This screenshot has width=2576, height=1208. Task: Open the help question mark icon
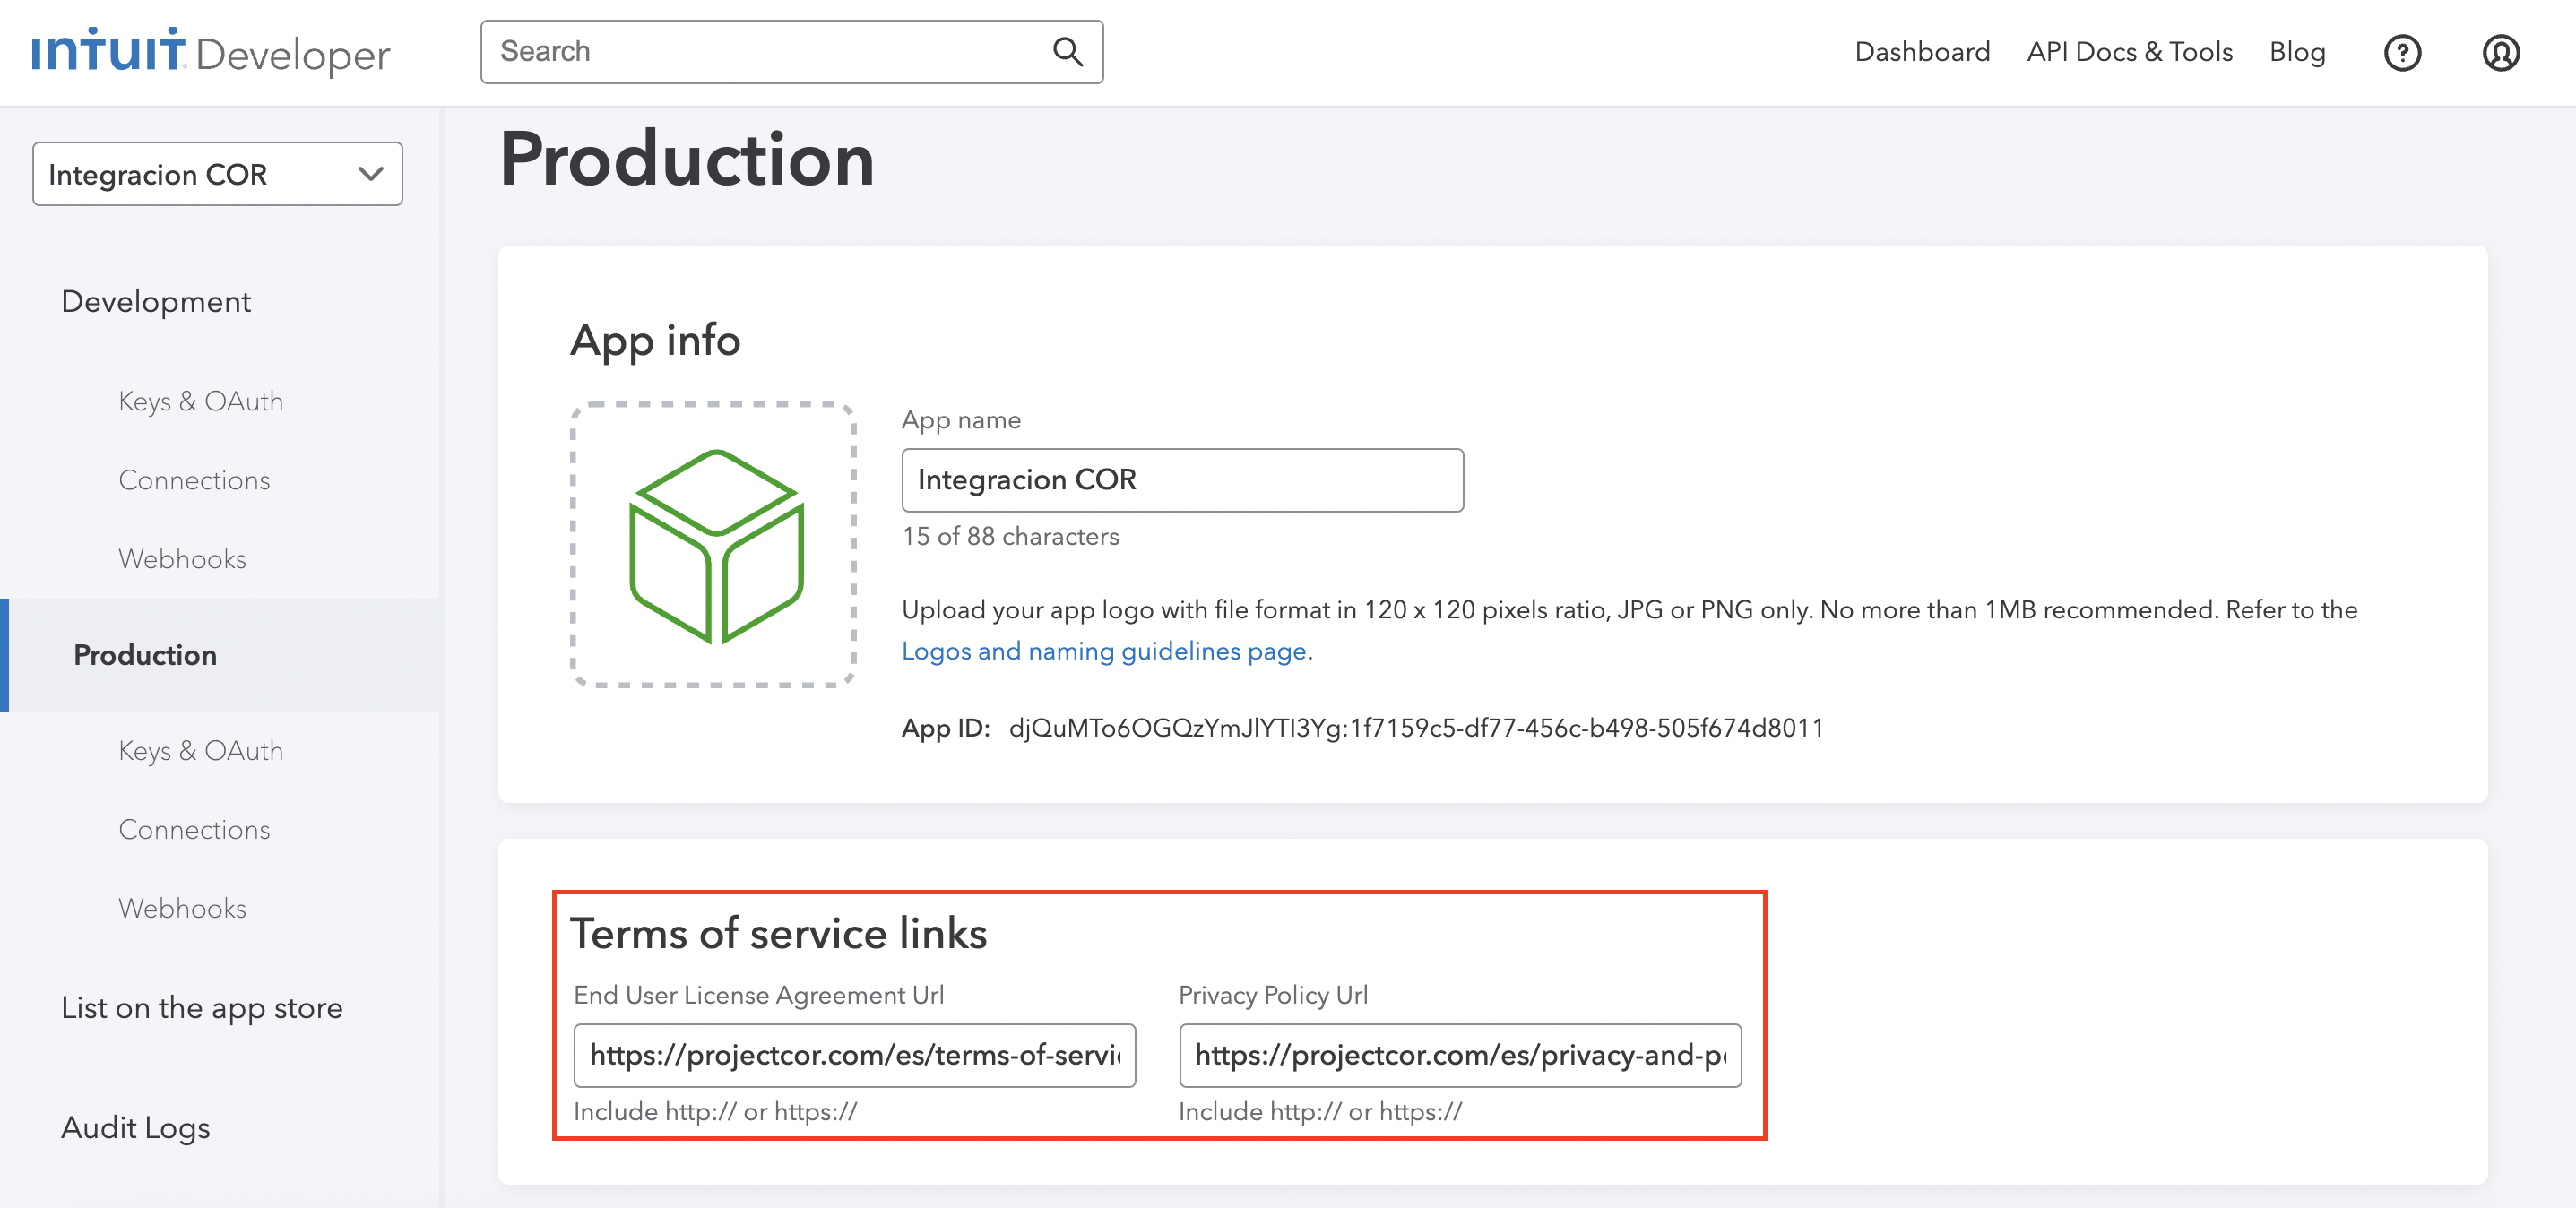pyautogui.click(x=2401, y=53)
